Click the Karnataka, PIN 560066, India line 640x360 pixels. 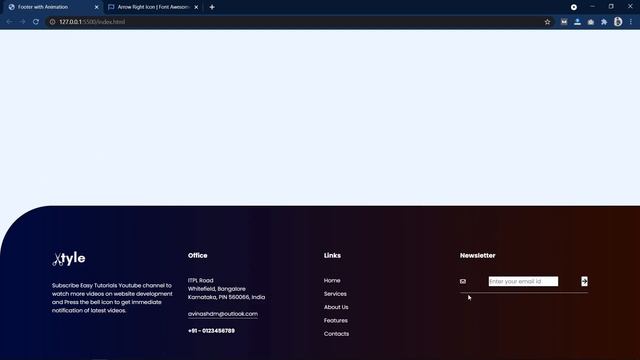click(226, 297)
